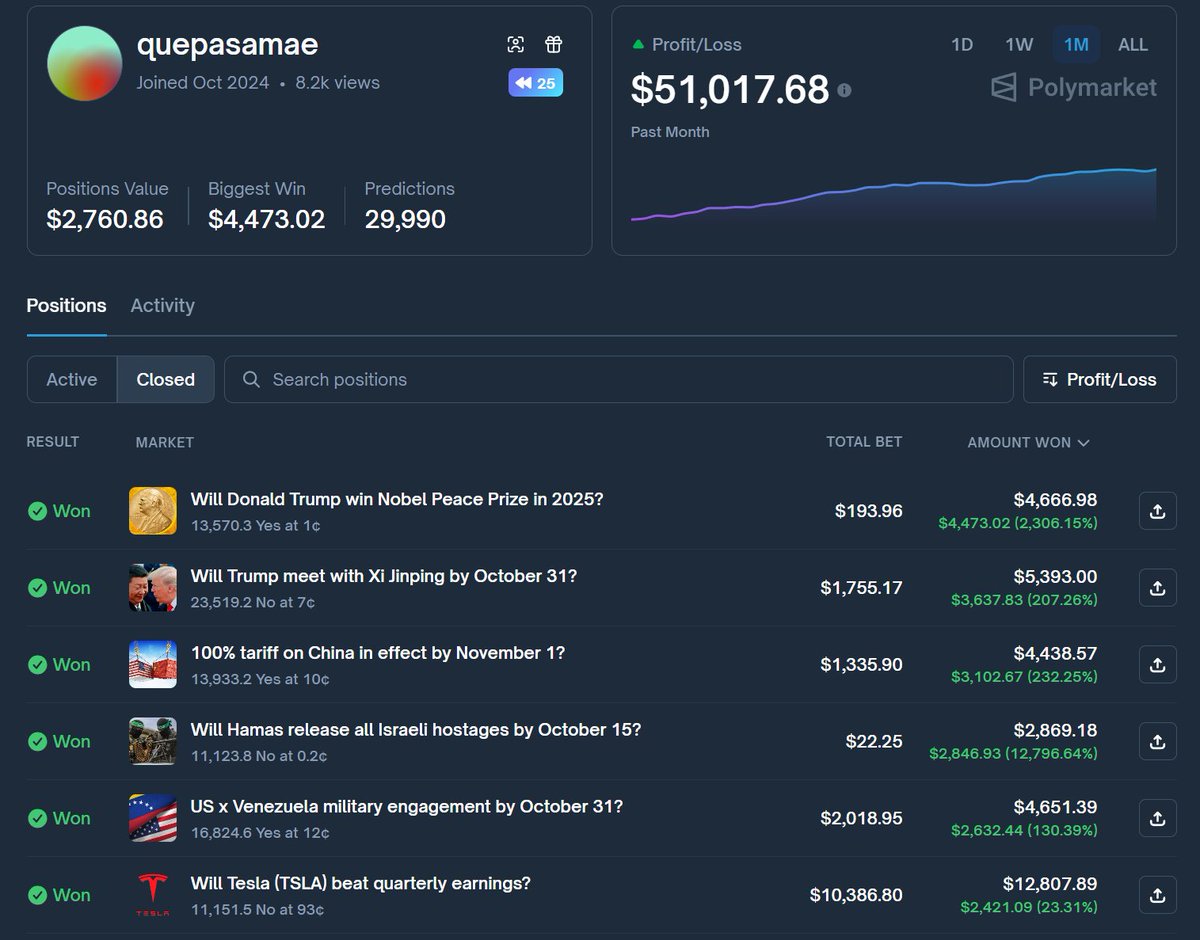Screen dimensions: 1200x940
Task: Click the $4,473.02 (2,306.15%) profit text
Action: point(1018,523)
